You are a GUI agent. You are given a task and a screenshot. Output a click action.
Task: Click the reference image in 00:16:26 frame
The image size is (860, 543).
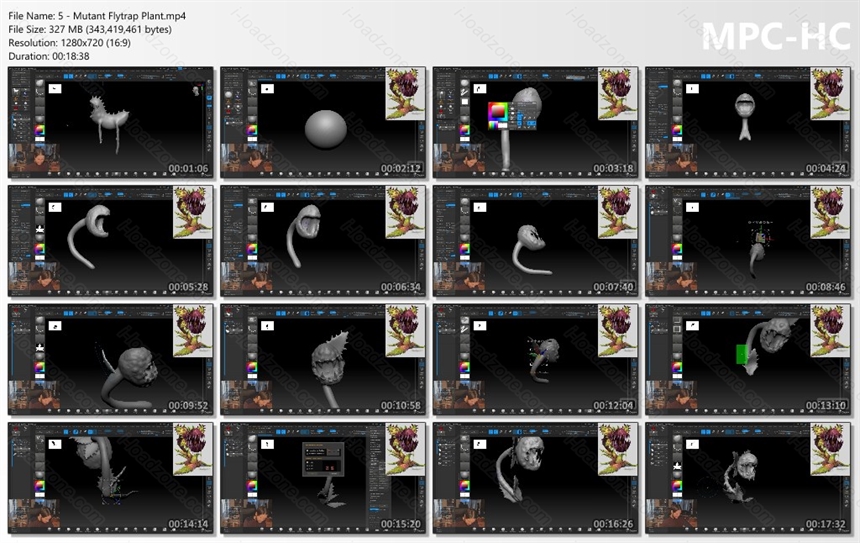pos(618,449)
